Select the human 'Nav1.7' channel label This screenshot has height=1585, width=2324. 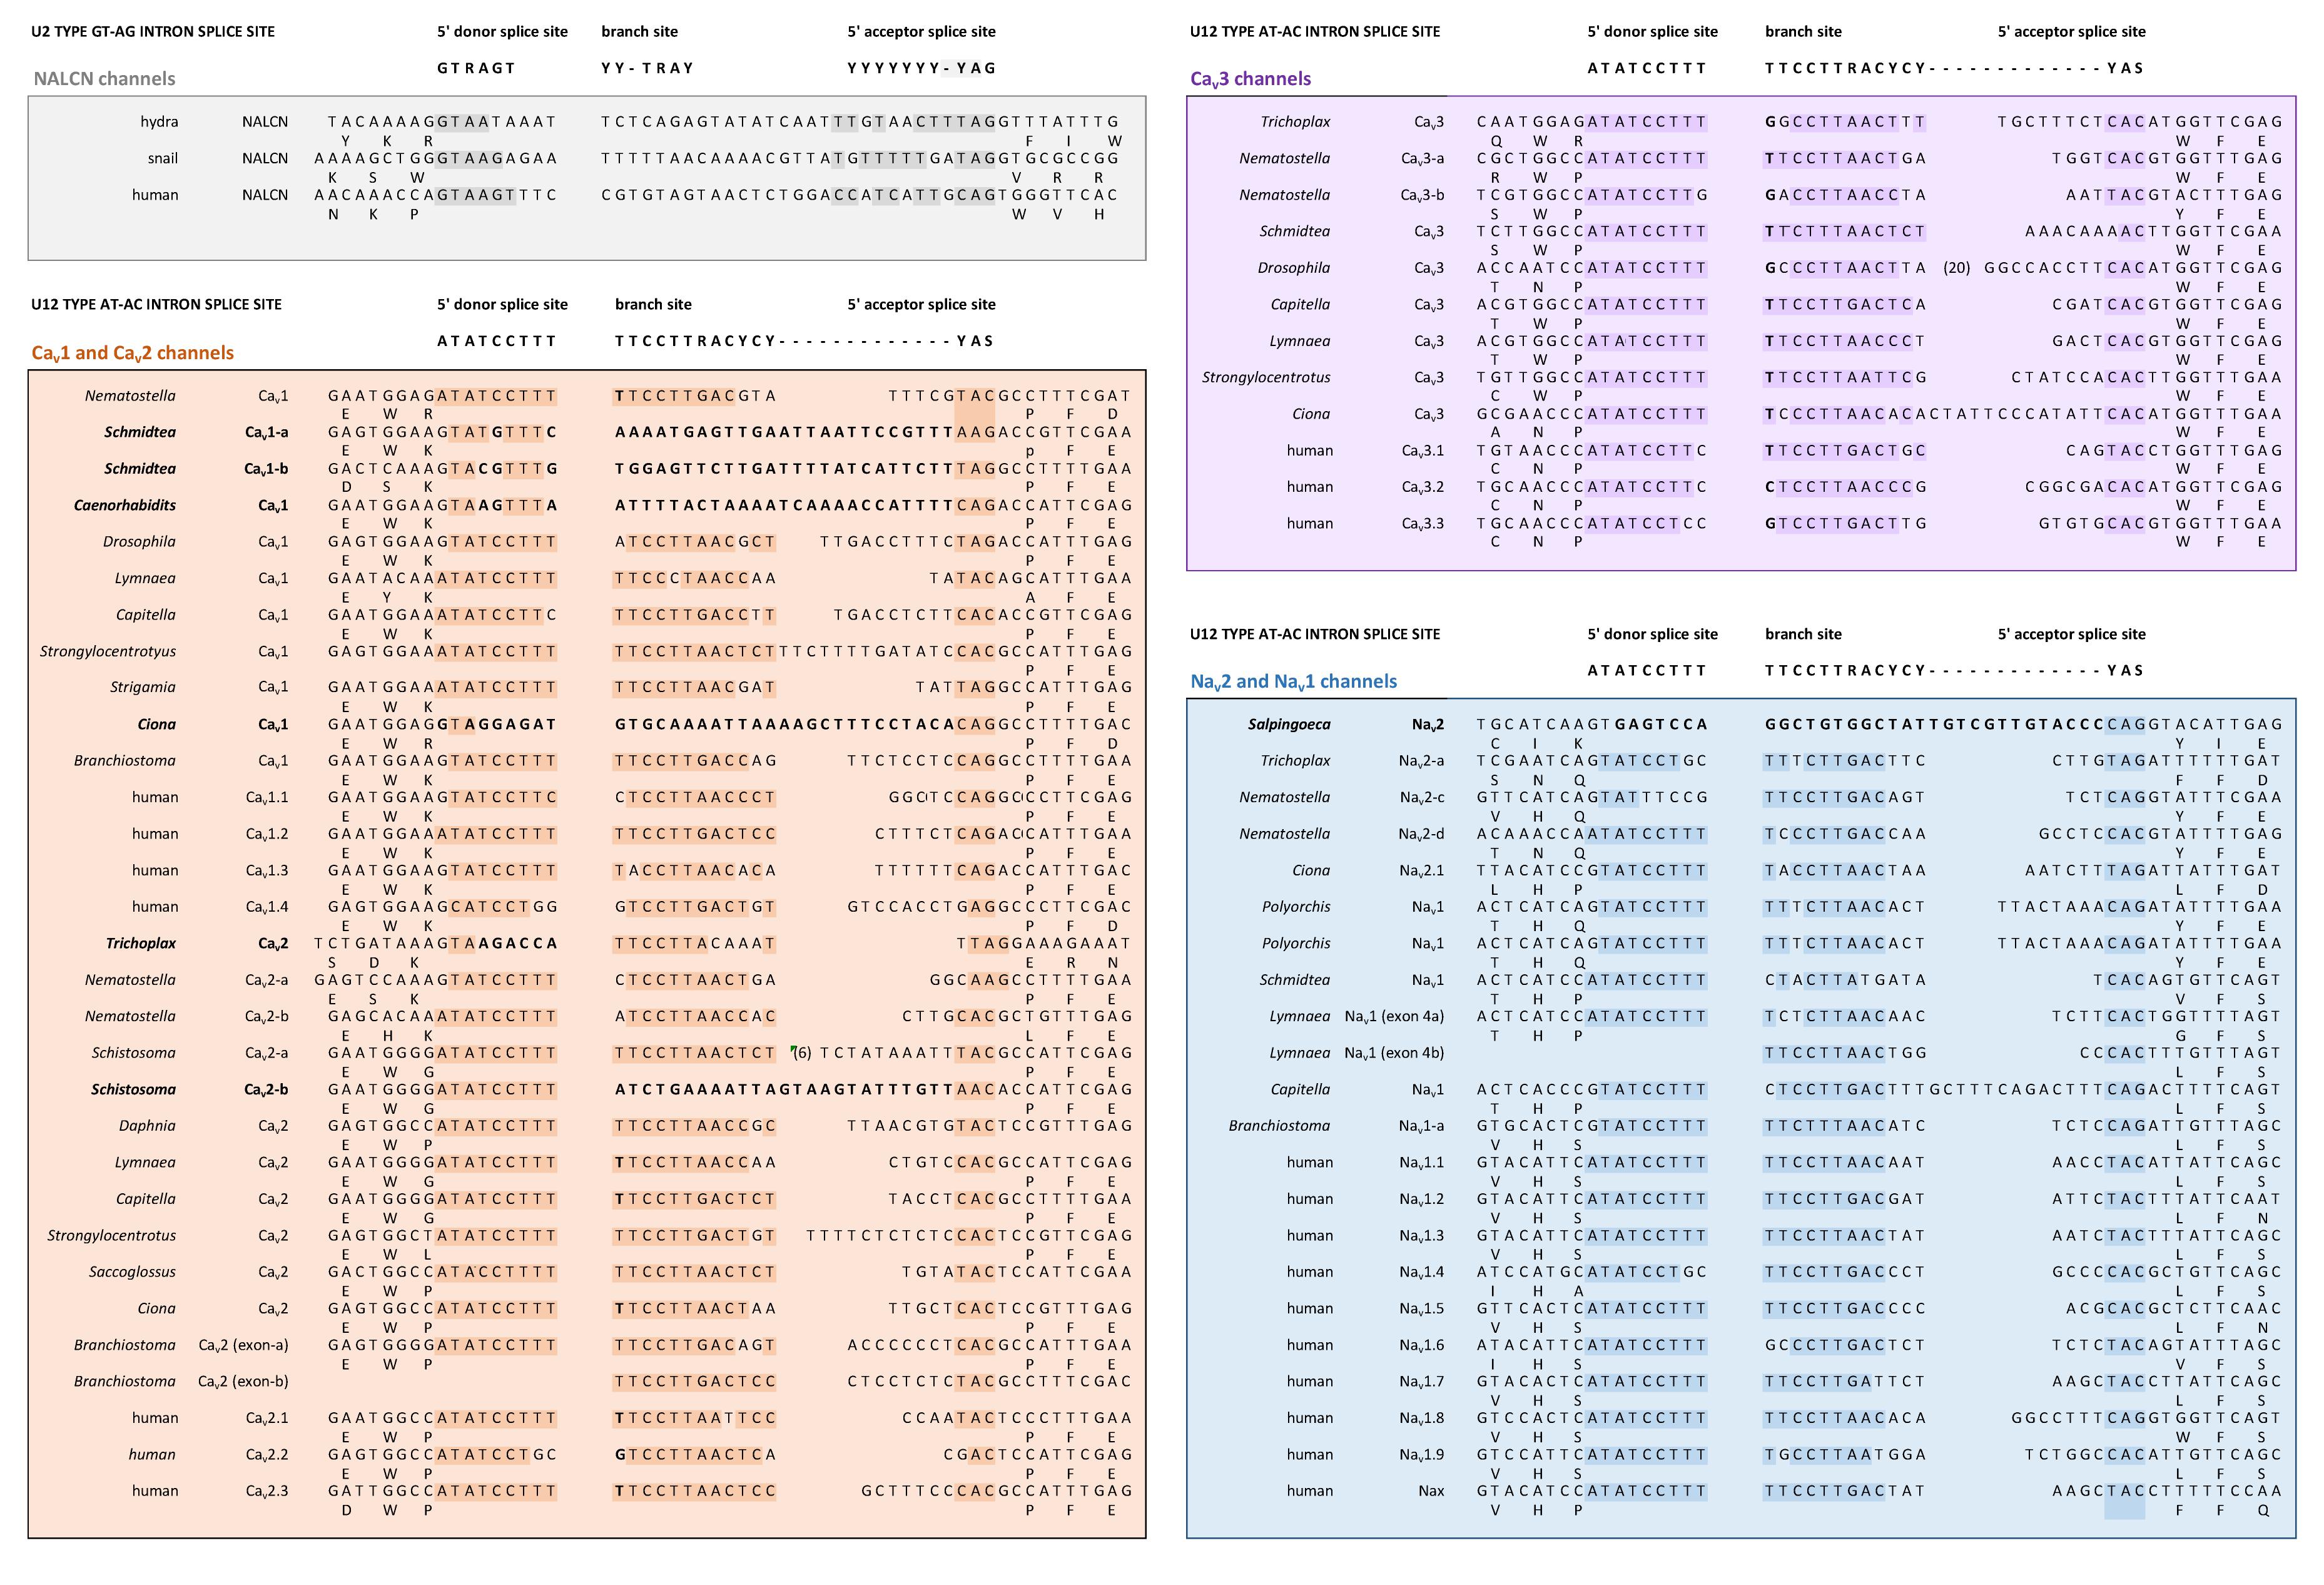1422,1382
